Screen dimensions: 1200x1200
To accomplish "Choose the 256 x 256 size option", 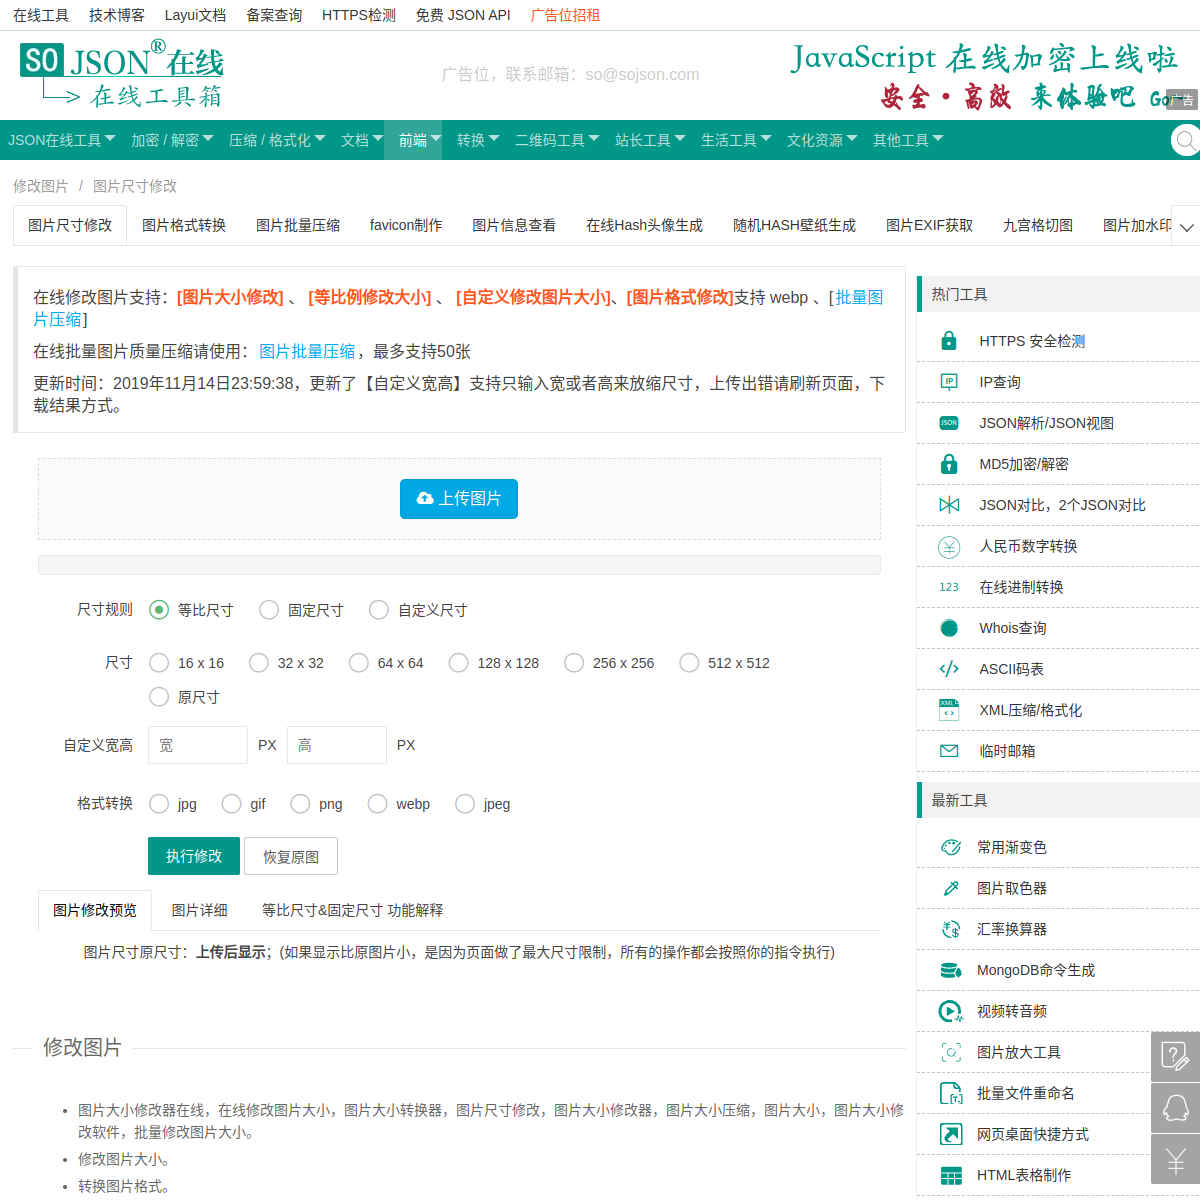I will (574, 663).
